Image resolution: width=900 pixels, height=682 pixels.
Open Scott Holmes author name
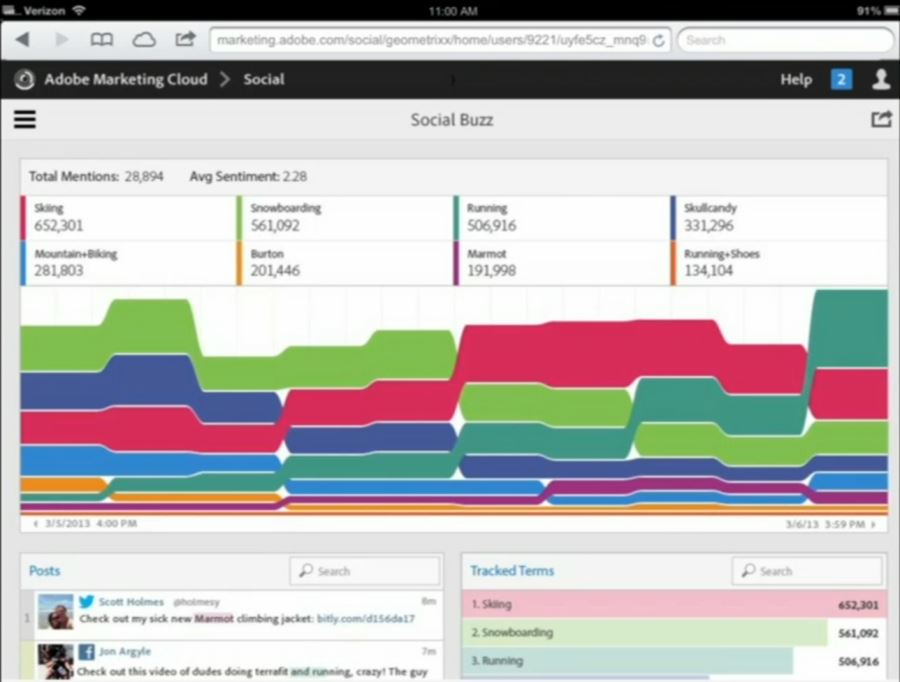[131, 602]
